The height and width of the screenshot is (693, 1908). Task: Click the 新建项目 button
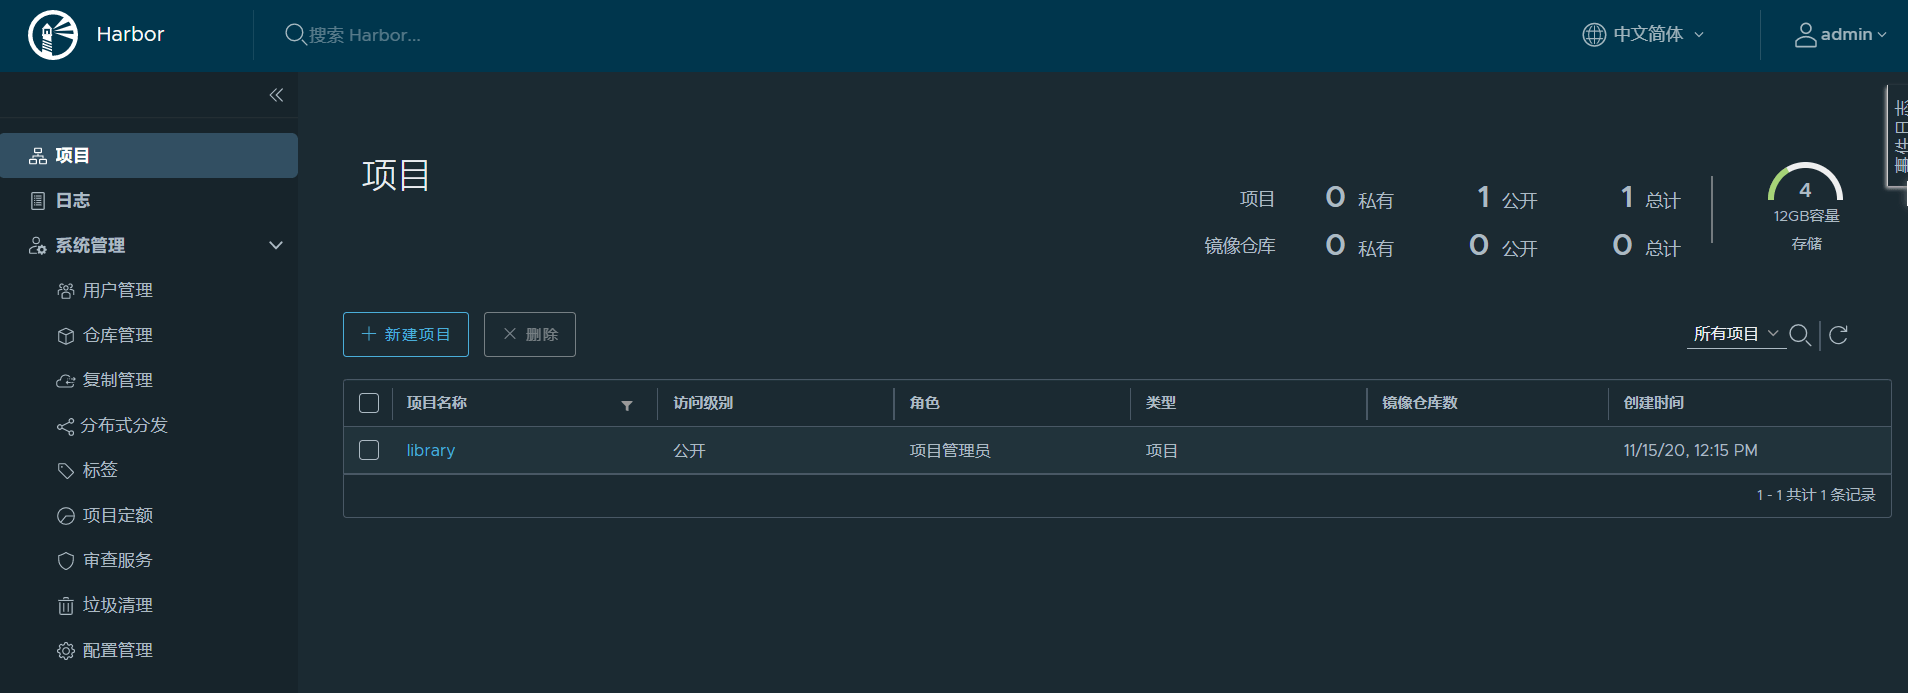click(406, 334)
